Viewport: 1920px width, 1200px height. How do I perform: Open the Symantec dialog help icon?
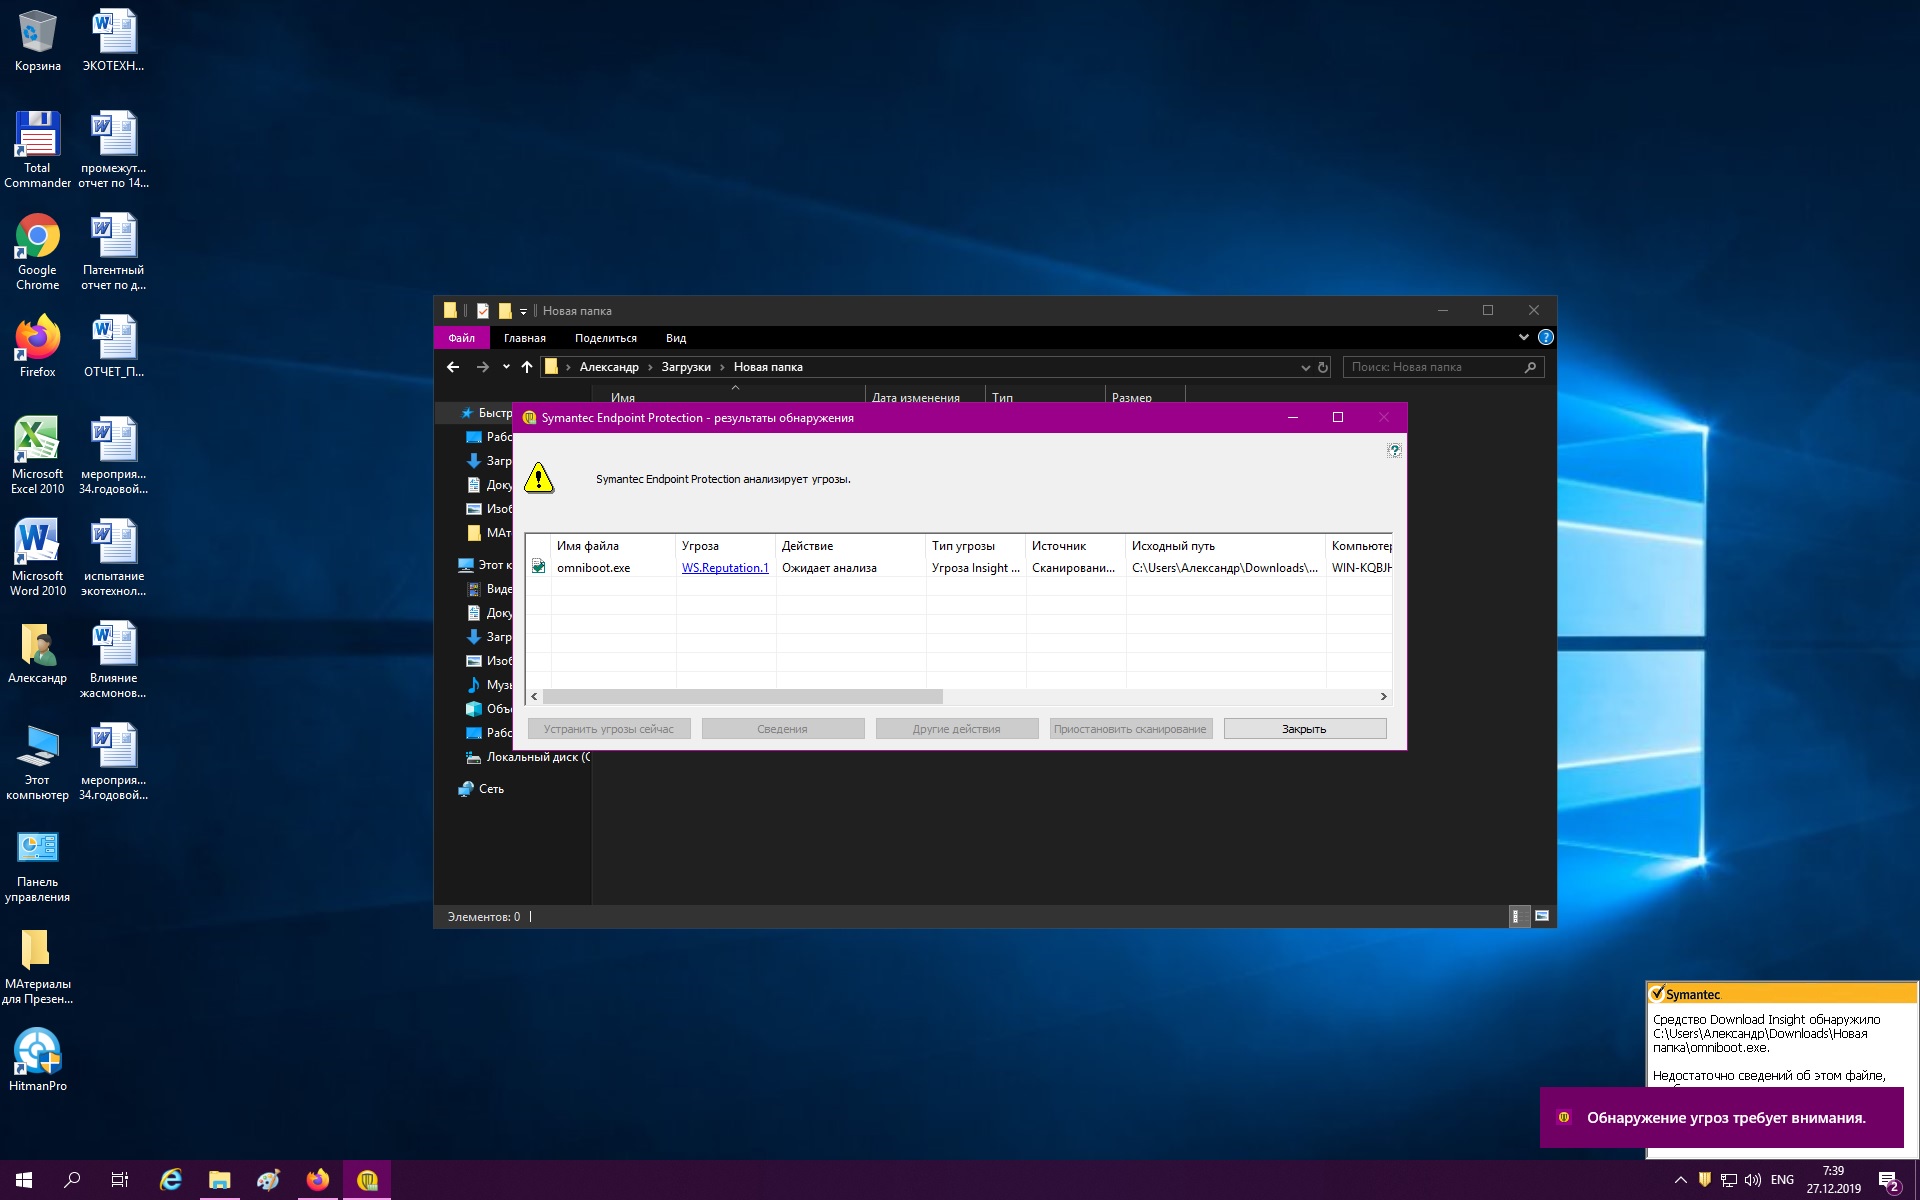coord(1394,451)
